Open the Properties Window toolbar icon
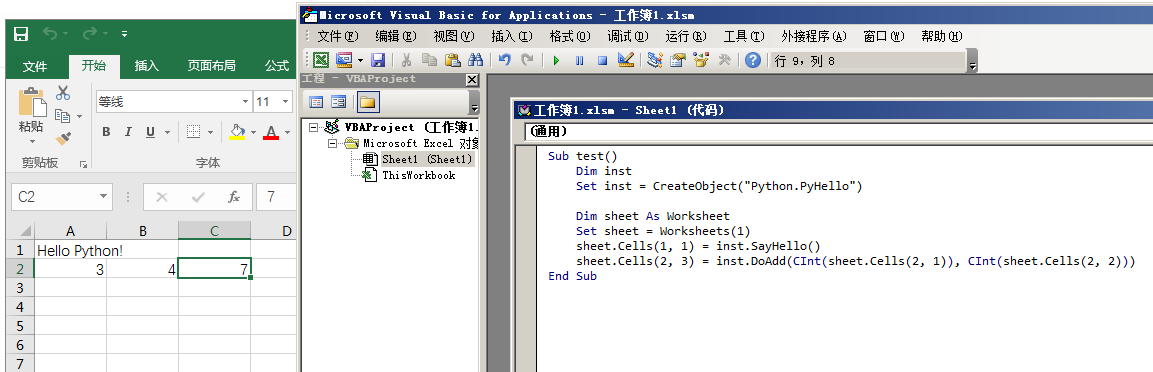This screenshot has height=372, width=1153. tap(677, 60)
